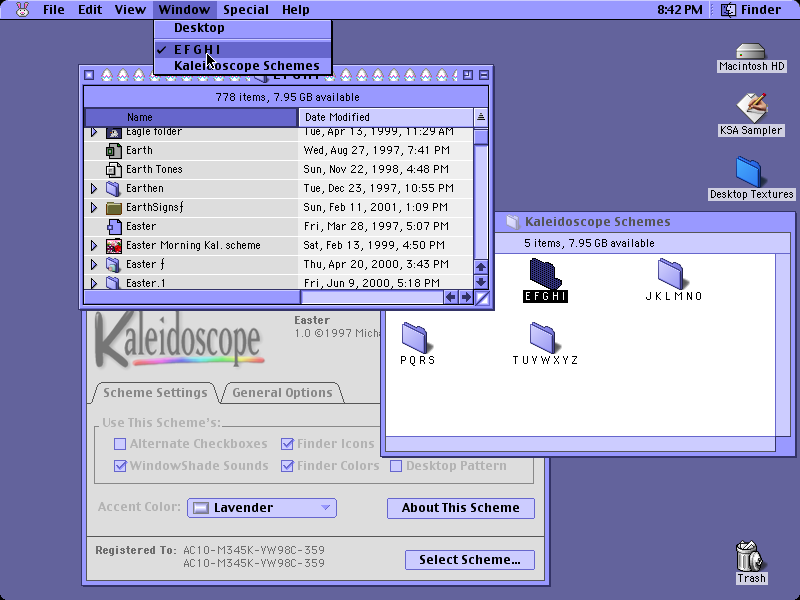Image resolution: width=800 pixels, height=600 pixels.
Task: Select the P Q R S folder icon
Action: pos(415,337)
